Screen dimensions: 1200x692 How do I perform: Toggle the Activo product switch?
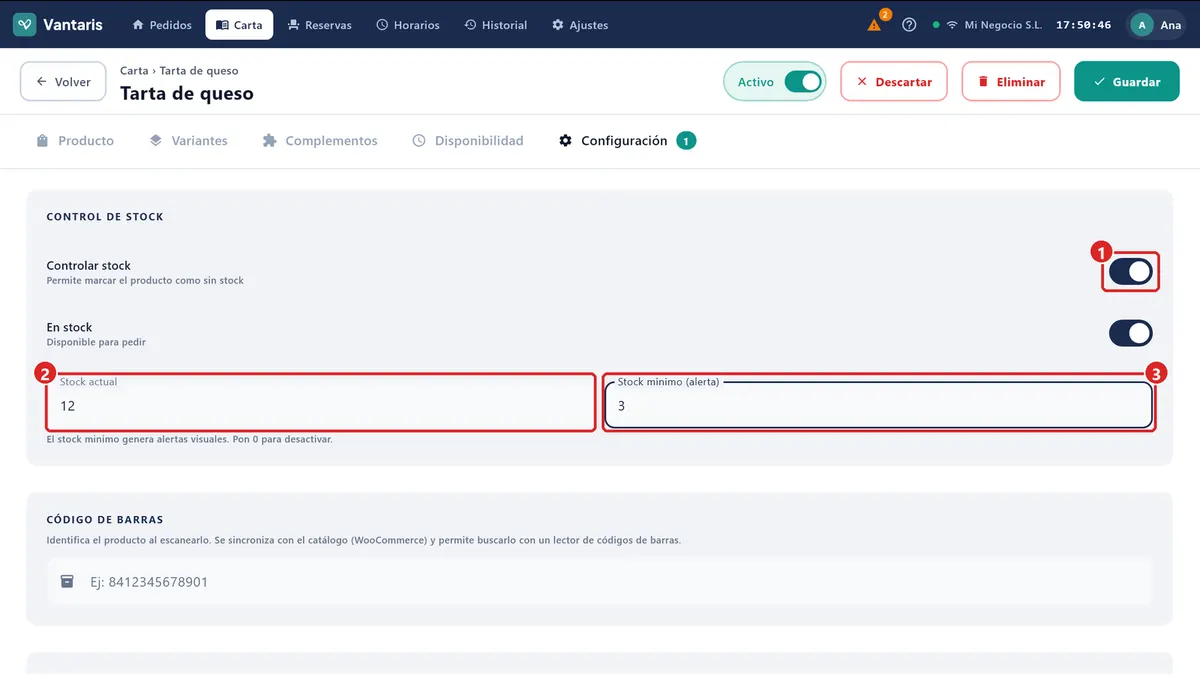tap(803, 82)
